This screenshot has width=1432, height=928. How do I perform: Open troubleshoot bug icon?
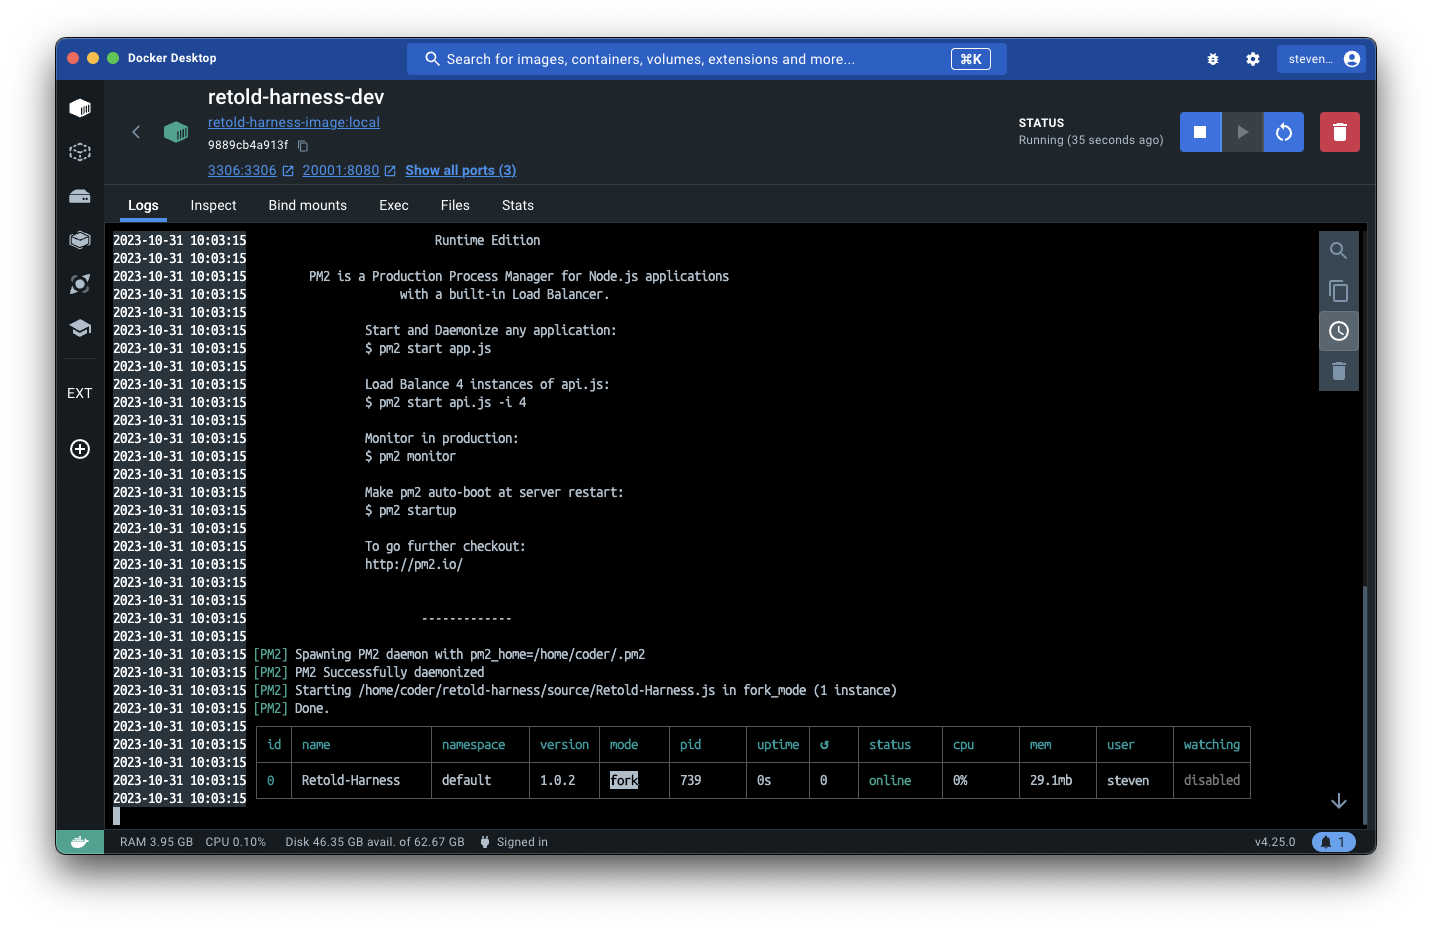coord(1213,59)
